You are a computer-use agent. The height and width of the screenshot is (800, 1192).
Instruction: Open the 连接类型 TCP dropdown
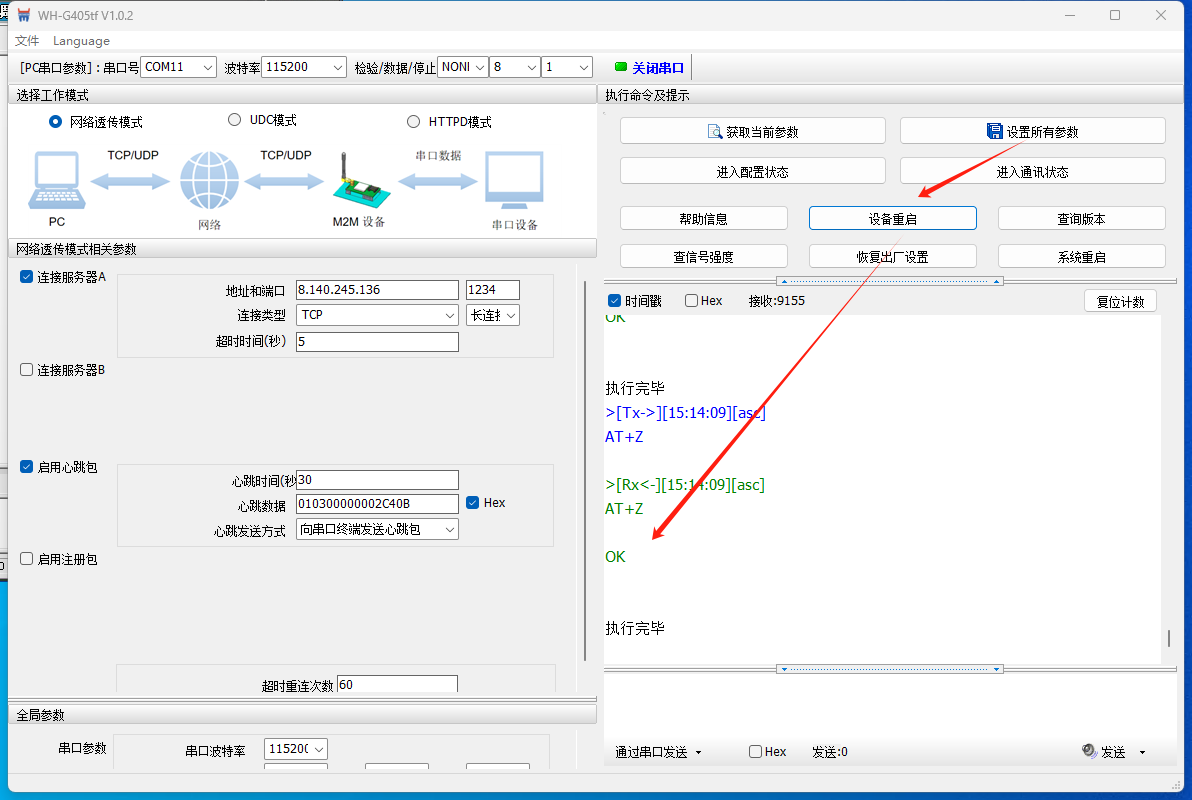point(378,315)
